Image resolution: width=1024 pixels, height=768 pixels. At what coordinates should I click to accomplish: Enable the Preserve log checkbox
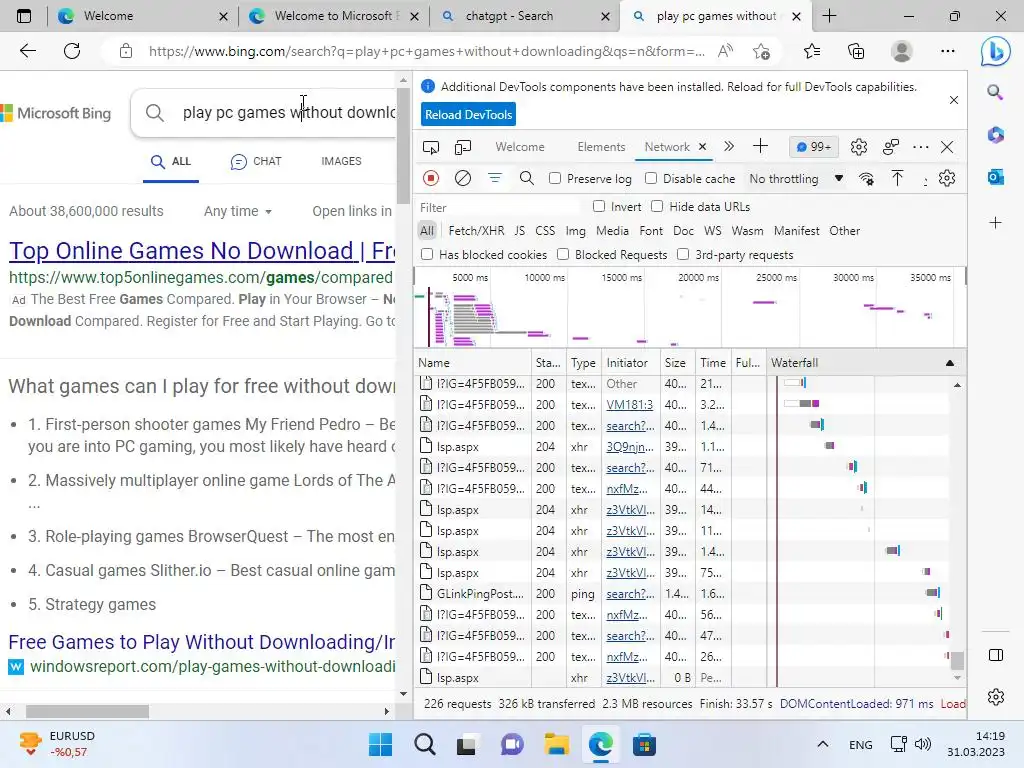(x=555, y=178)
